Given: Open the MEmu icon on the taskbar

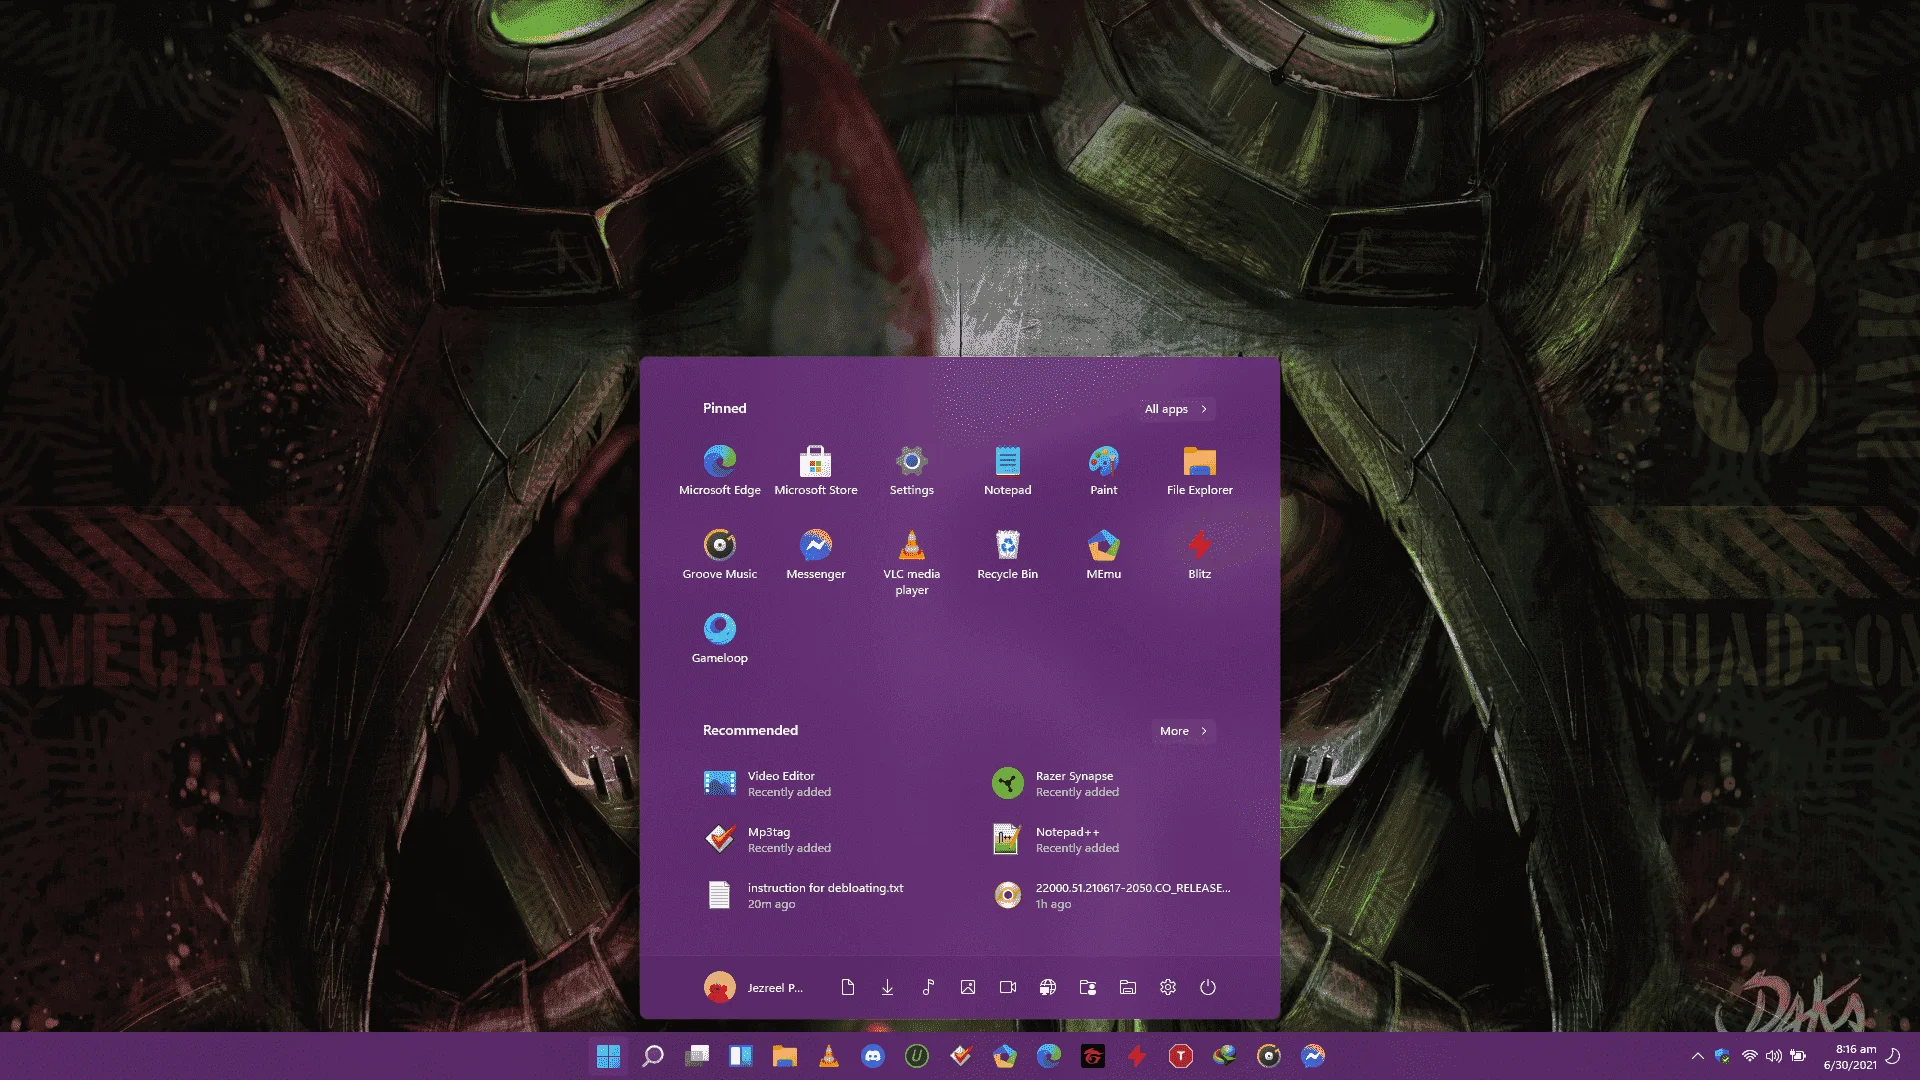Looking at the screenshot, I should tap(1005, 1056).
